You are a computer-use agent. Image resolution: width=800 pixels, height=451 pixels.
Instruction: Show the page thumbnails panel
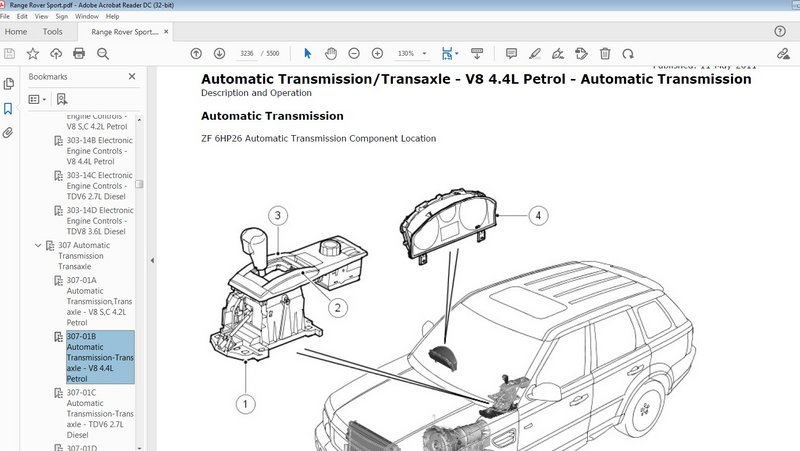pyautogui.click(x=9, y=84)
